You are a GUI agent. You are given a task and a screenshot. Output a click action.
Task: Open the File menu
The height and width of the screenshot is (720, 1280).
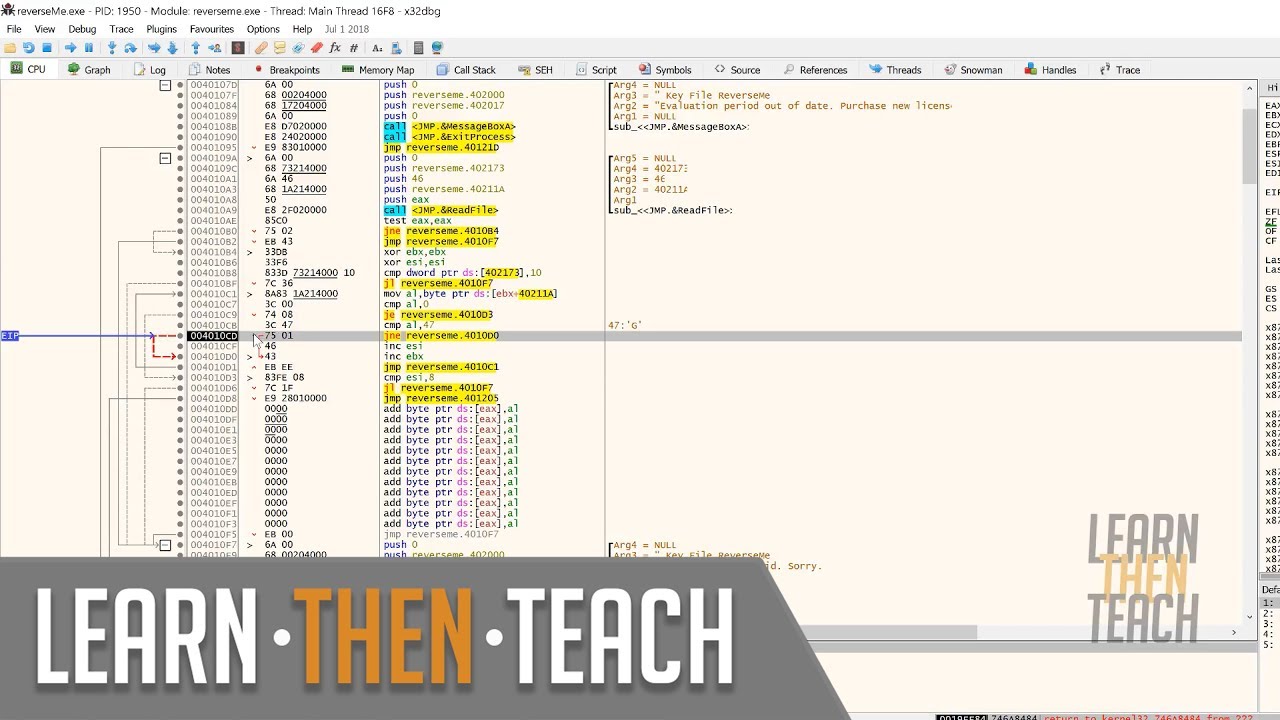pos(14,29)
